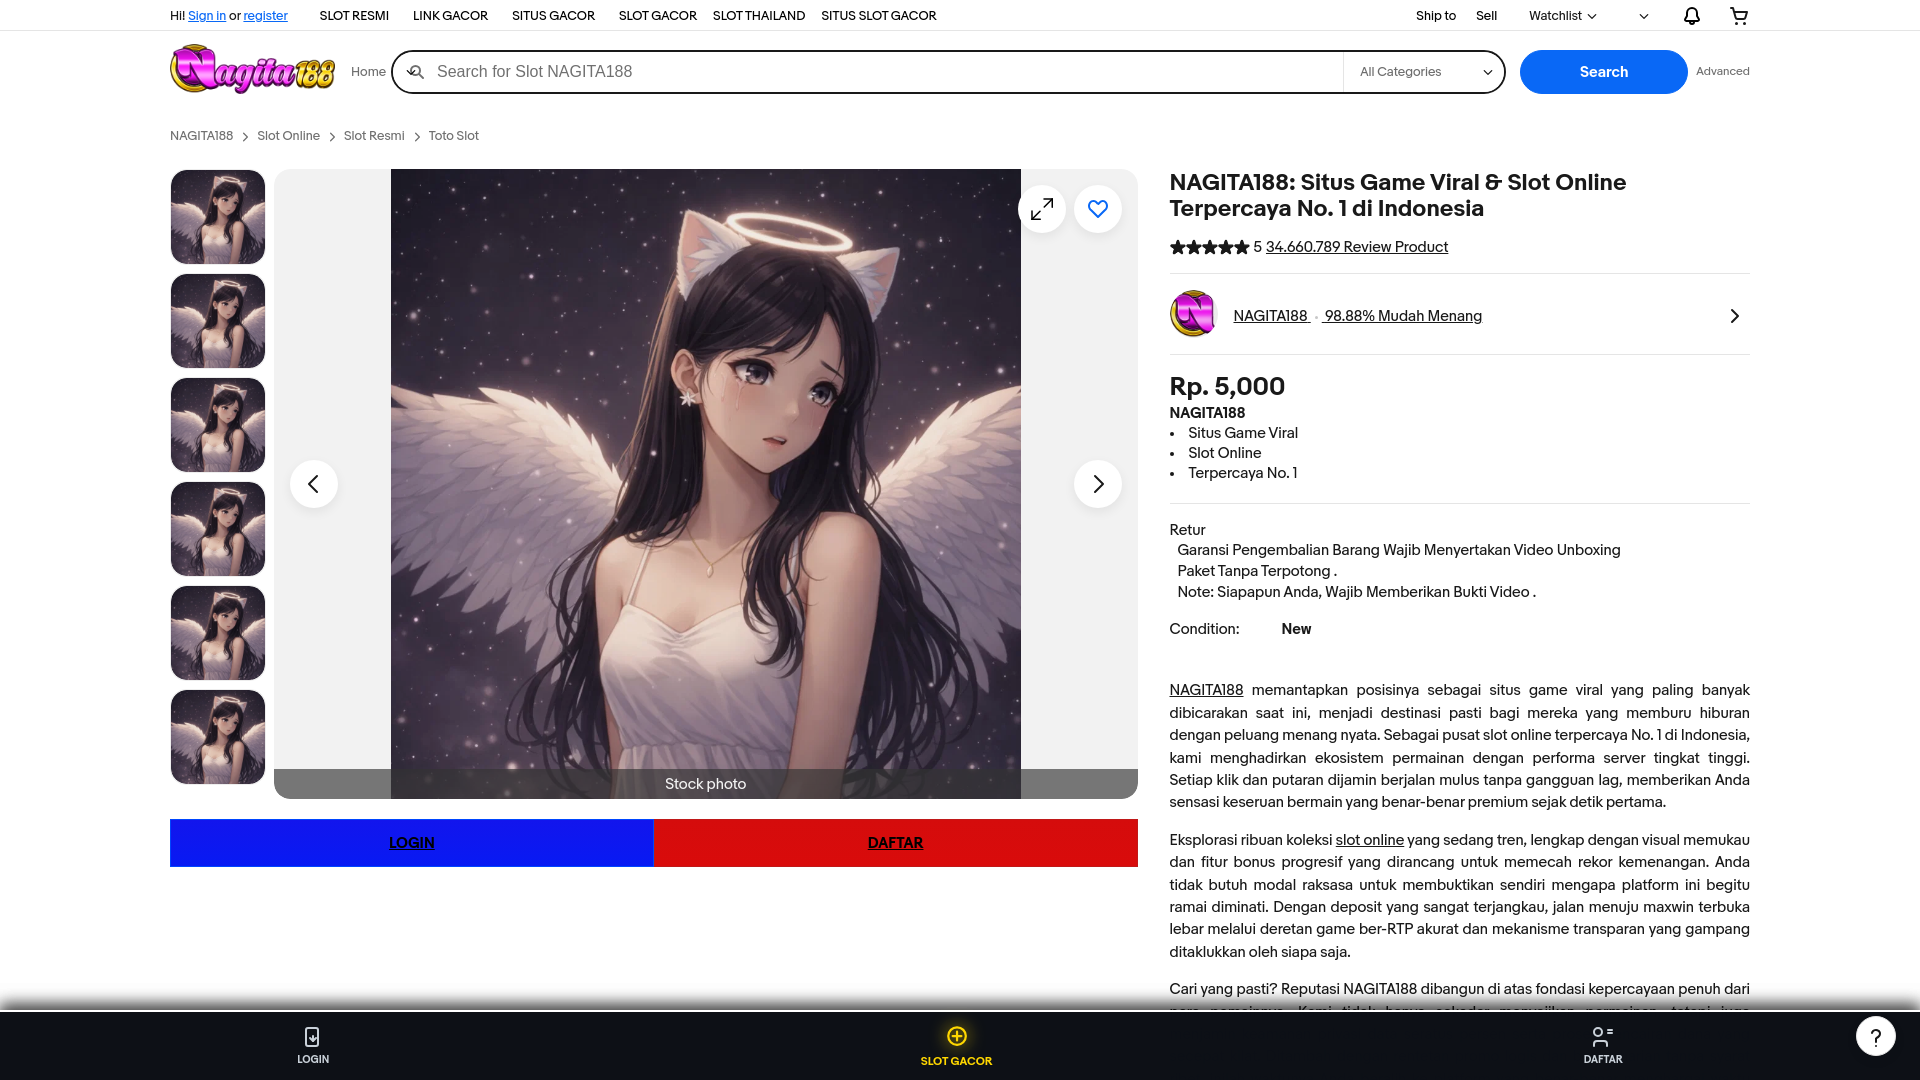Click the search magnifier icon
Image resolution: width=1920 pixels, height=1080 pixels.
[416, 72]
